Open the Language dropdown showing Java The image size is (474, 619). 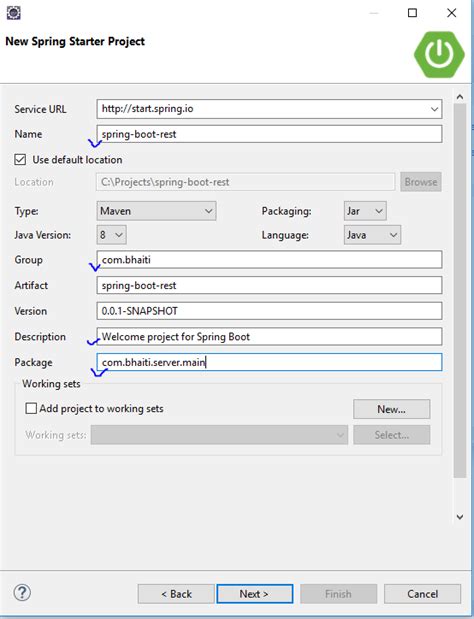pyautogui.click(x=372, y=235)
